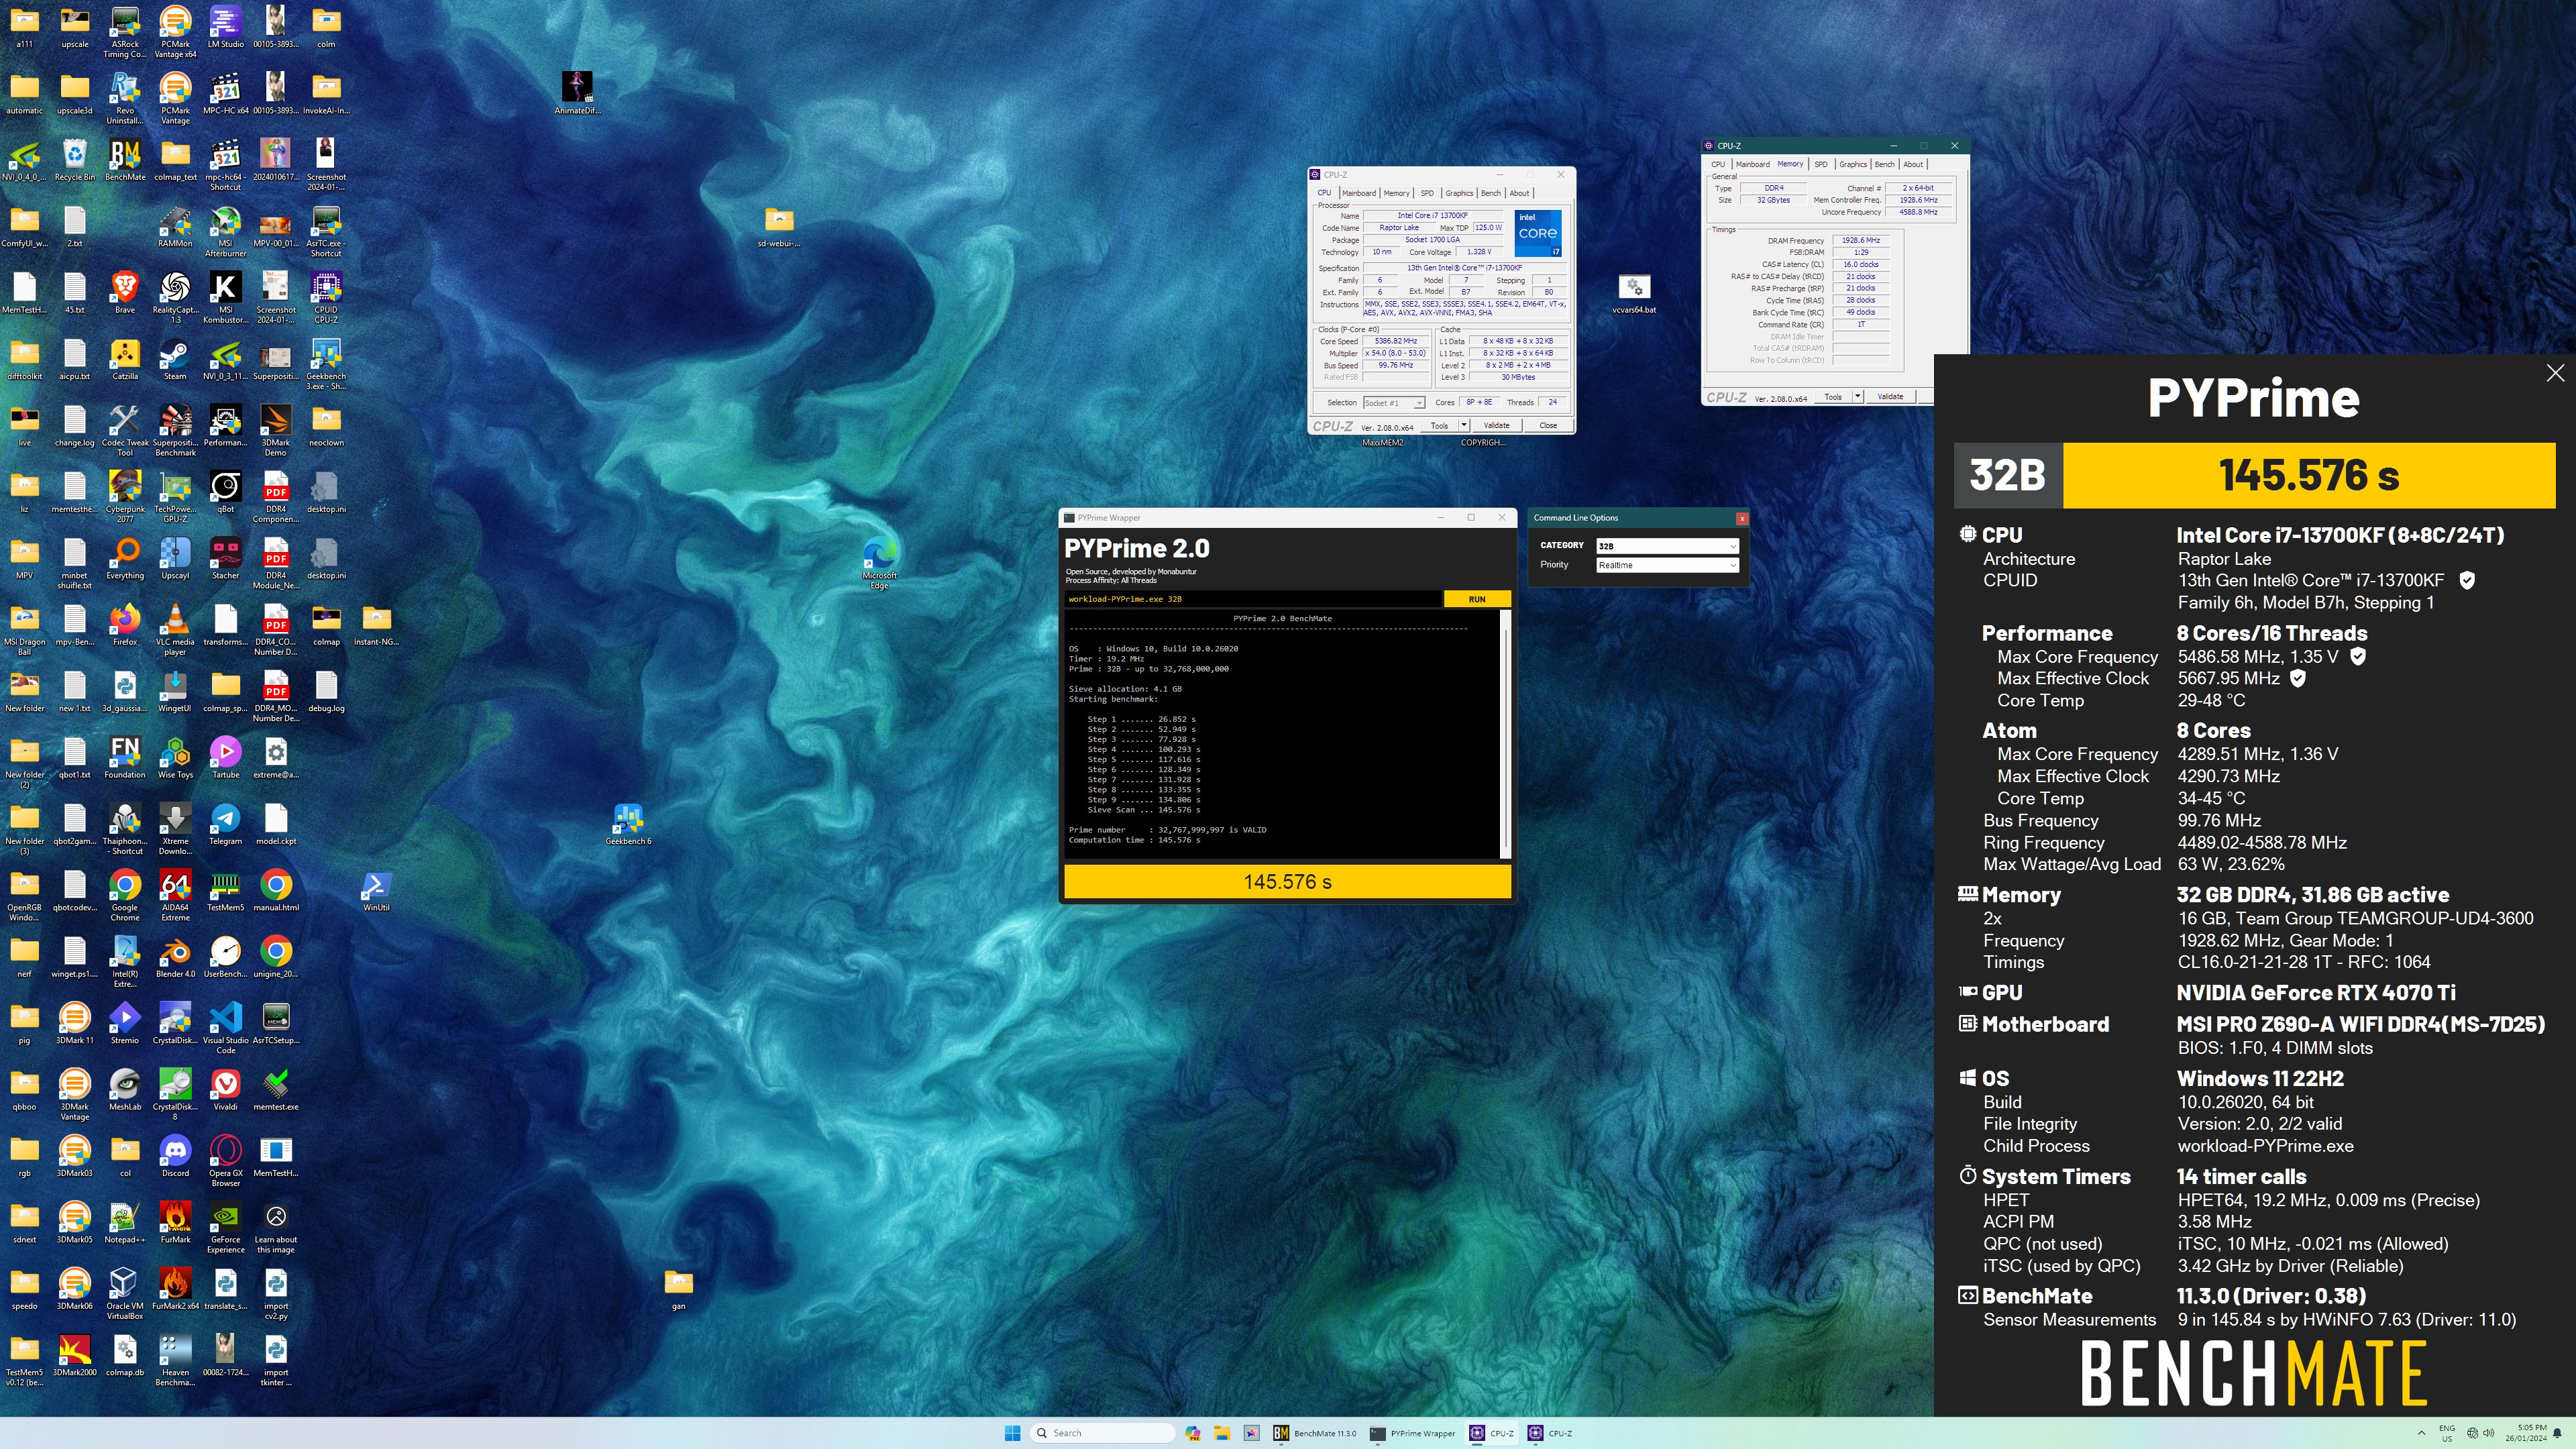Click the Windows Start button
2576x1449 pixels.
coord(1012,1433)
